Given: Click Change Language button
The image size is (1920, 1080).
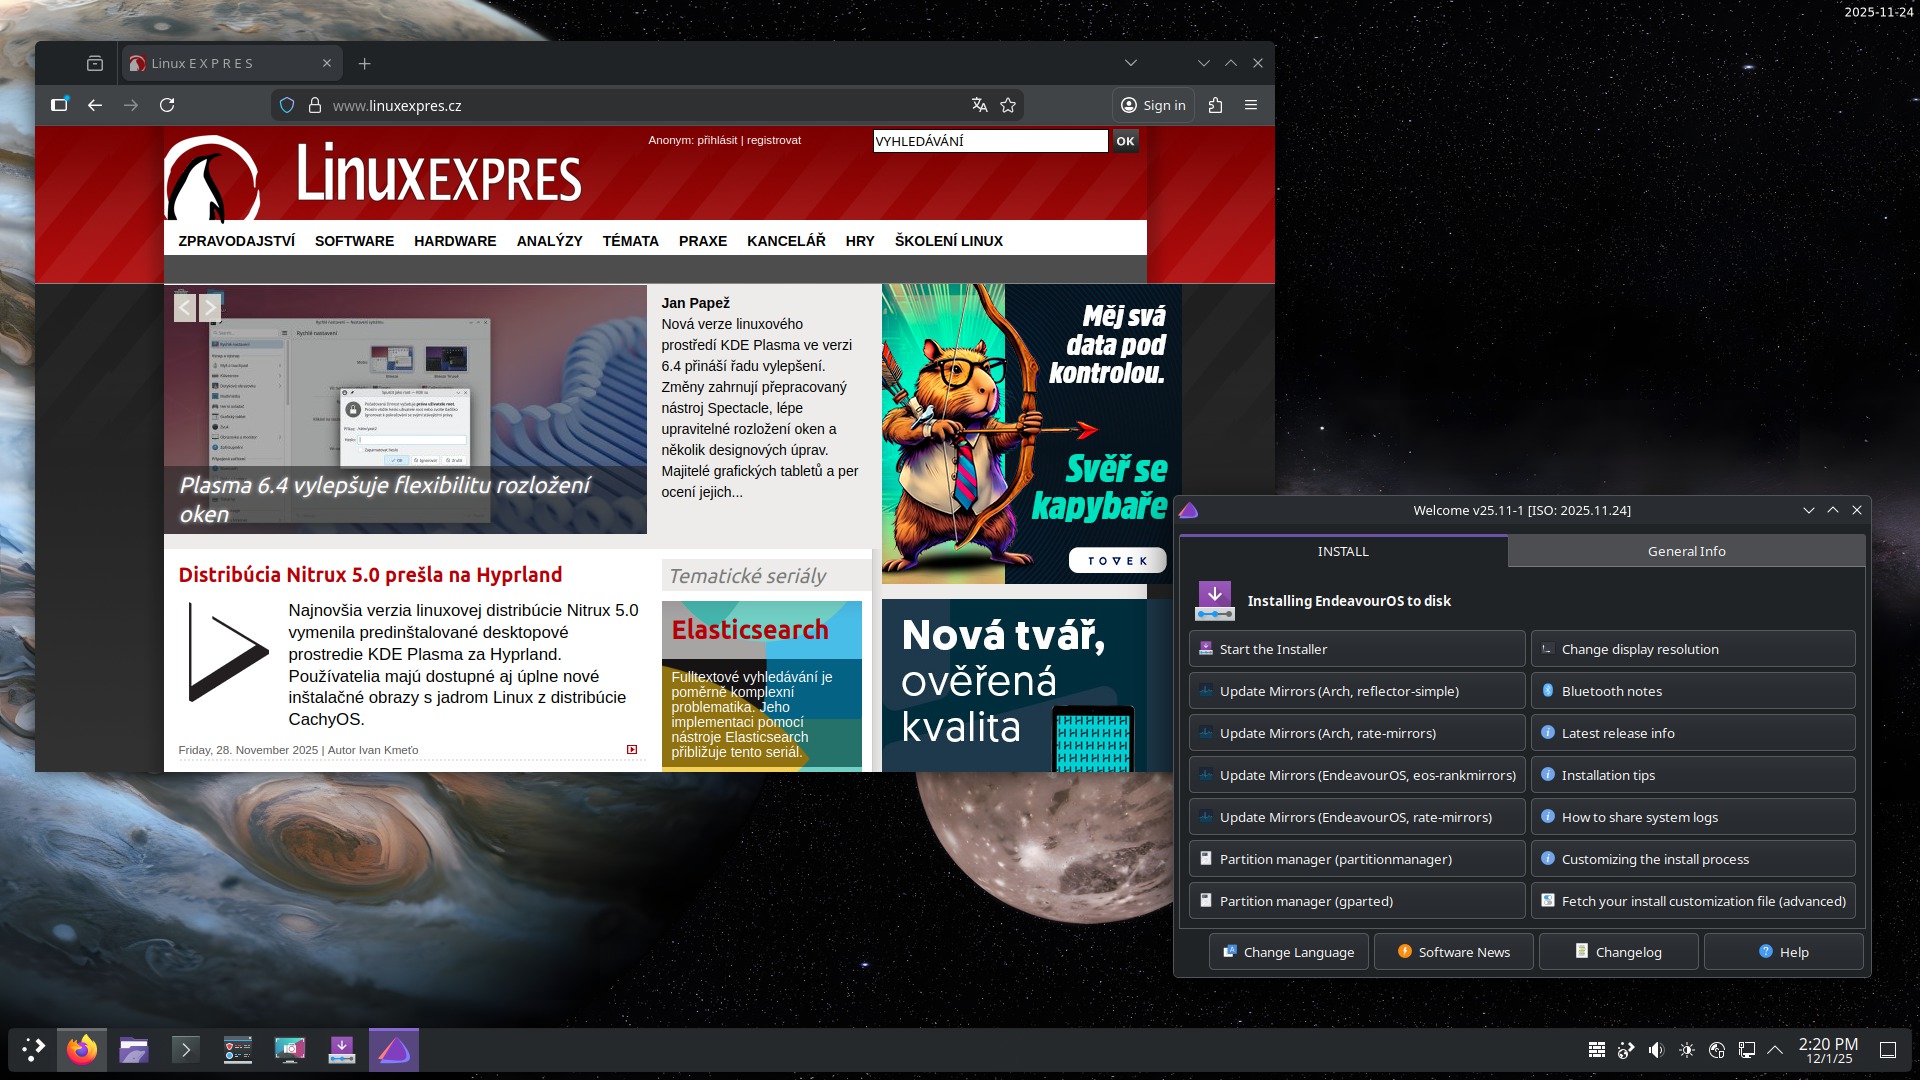Looking at the screenshot, I should tap(1288, 952).
